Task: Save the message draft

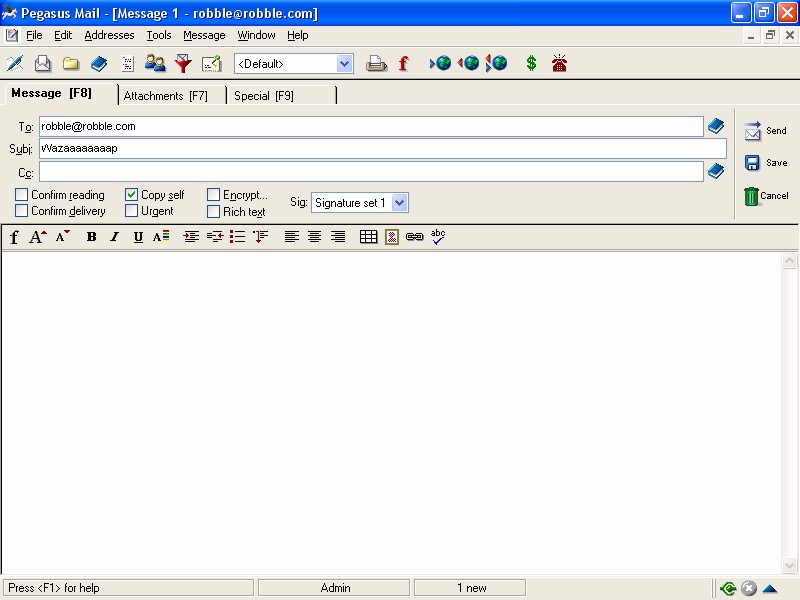Action: pyautogui.click(x=765, y=163)
